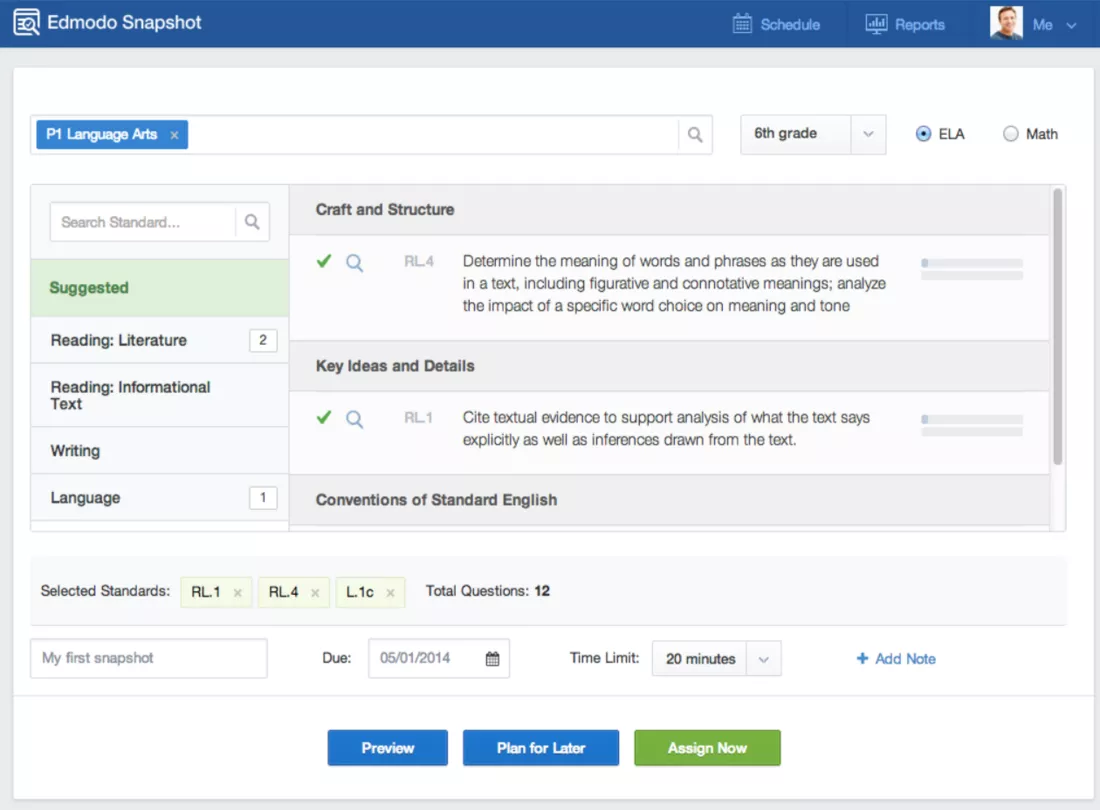1100x810 pixels.
Task: Switch to the Suggested standards section
Action: point(88,287)
